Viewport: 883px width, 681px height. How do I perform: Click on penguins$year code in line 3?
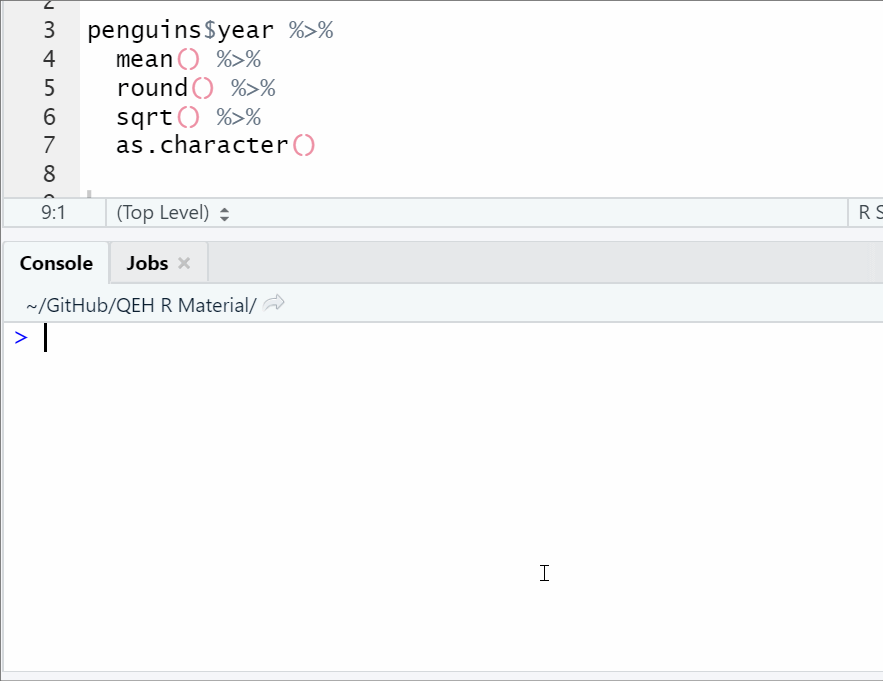coord(180,30)
